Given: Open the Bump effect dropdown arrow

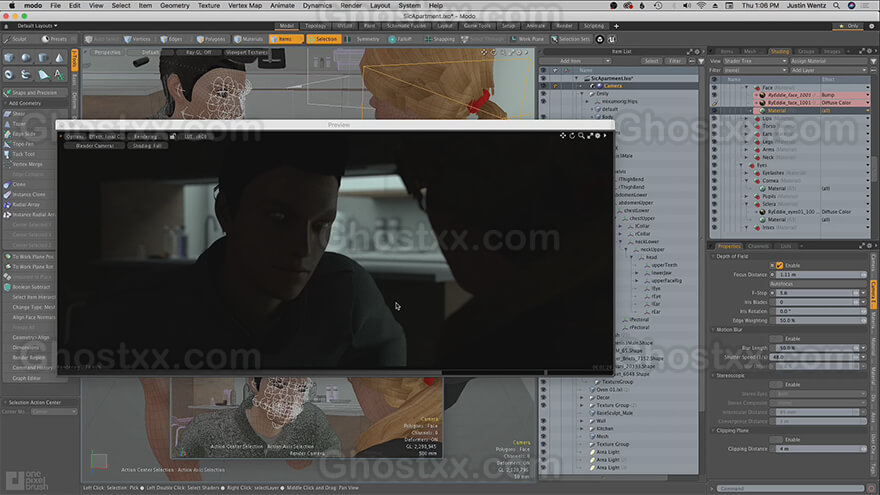Looking at the screenshot, I should pos(868,95).
